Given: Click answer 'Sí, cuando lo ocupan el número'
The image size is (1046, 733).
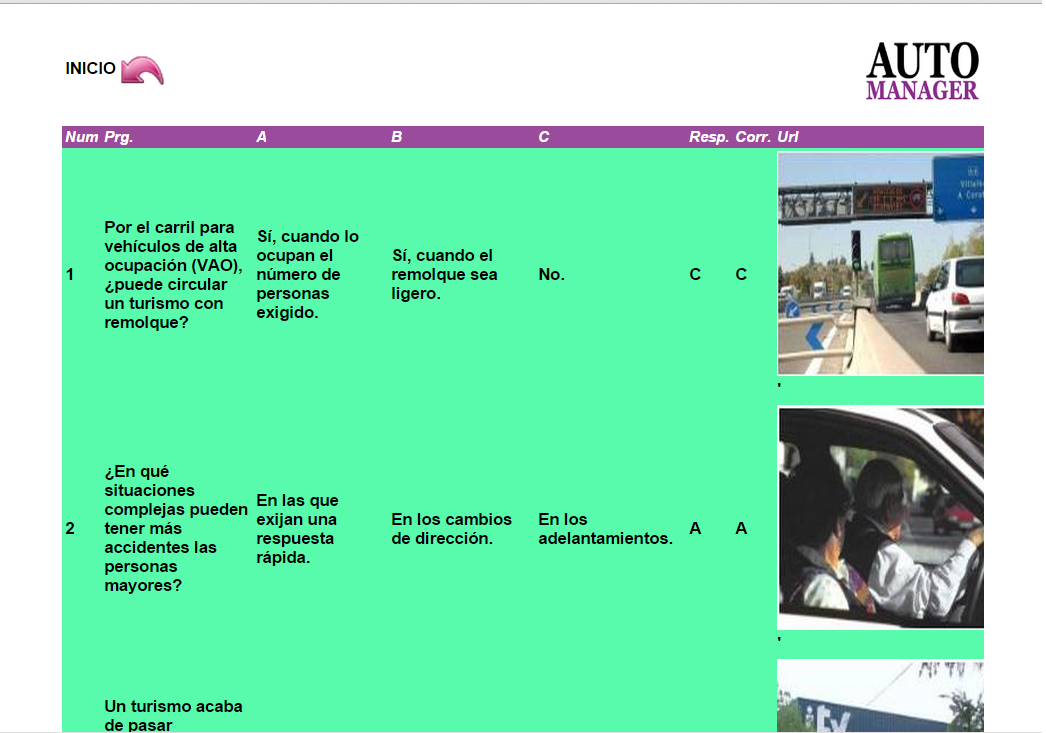Looking at the screenshot, I should point(308,274).
